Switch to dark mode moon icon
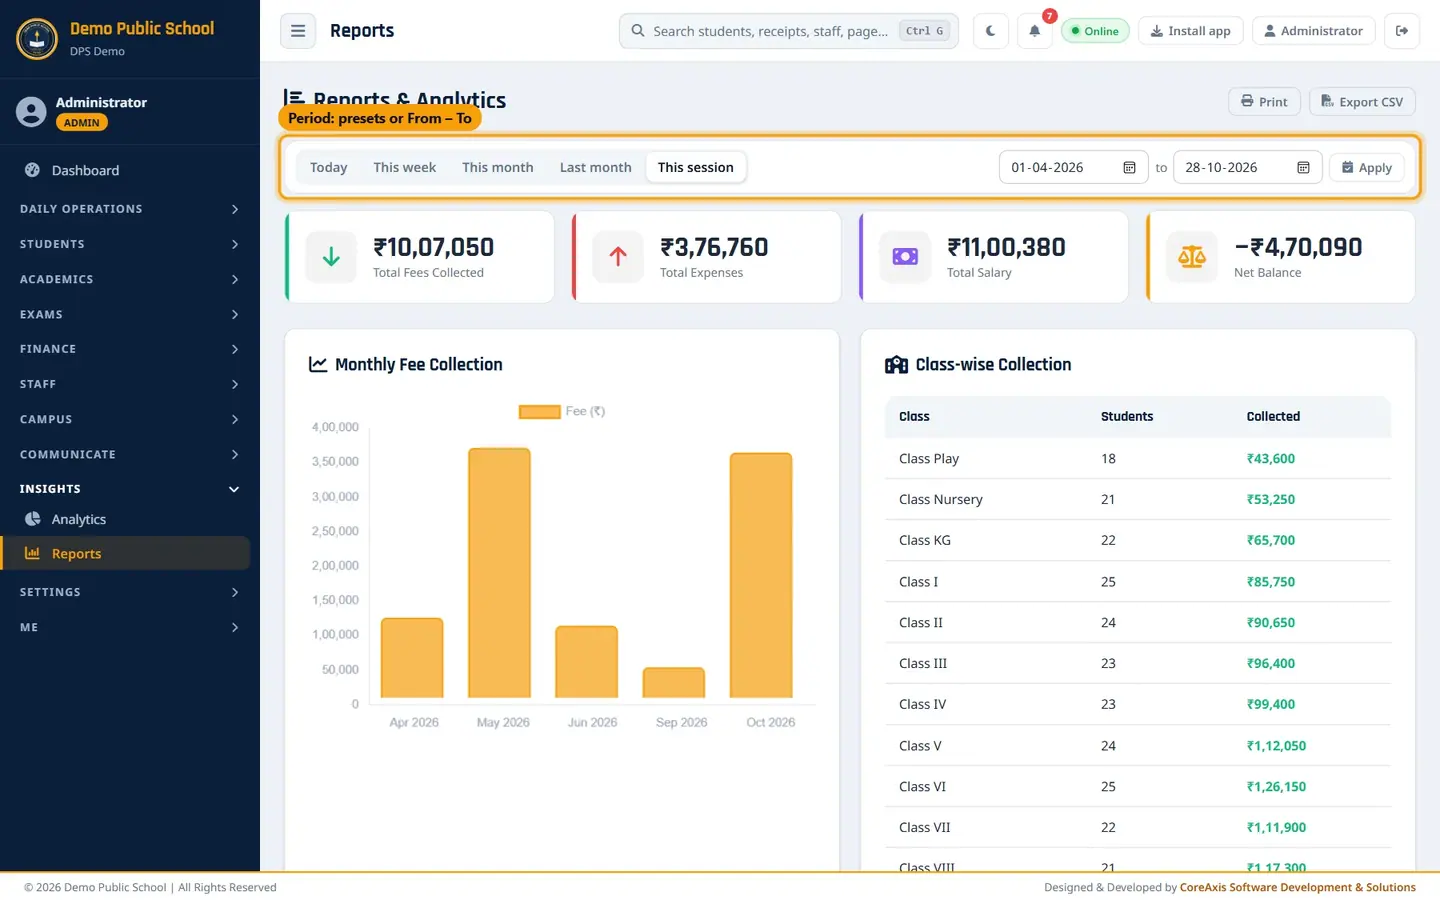The height and width of the screenshot is (900, 1440). coord(990,31)
